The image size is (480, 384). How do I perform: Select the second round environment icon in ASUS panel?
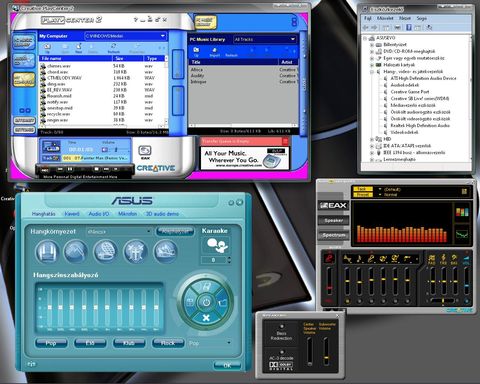(x=76, y=252)
